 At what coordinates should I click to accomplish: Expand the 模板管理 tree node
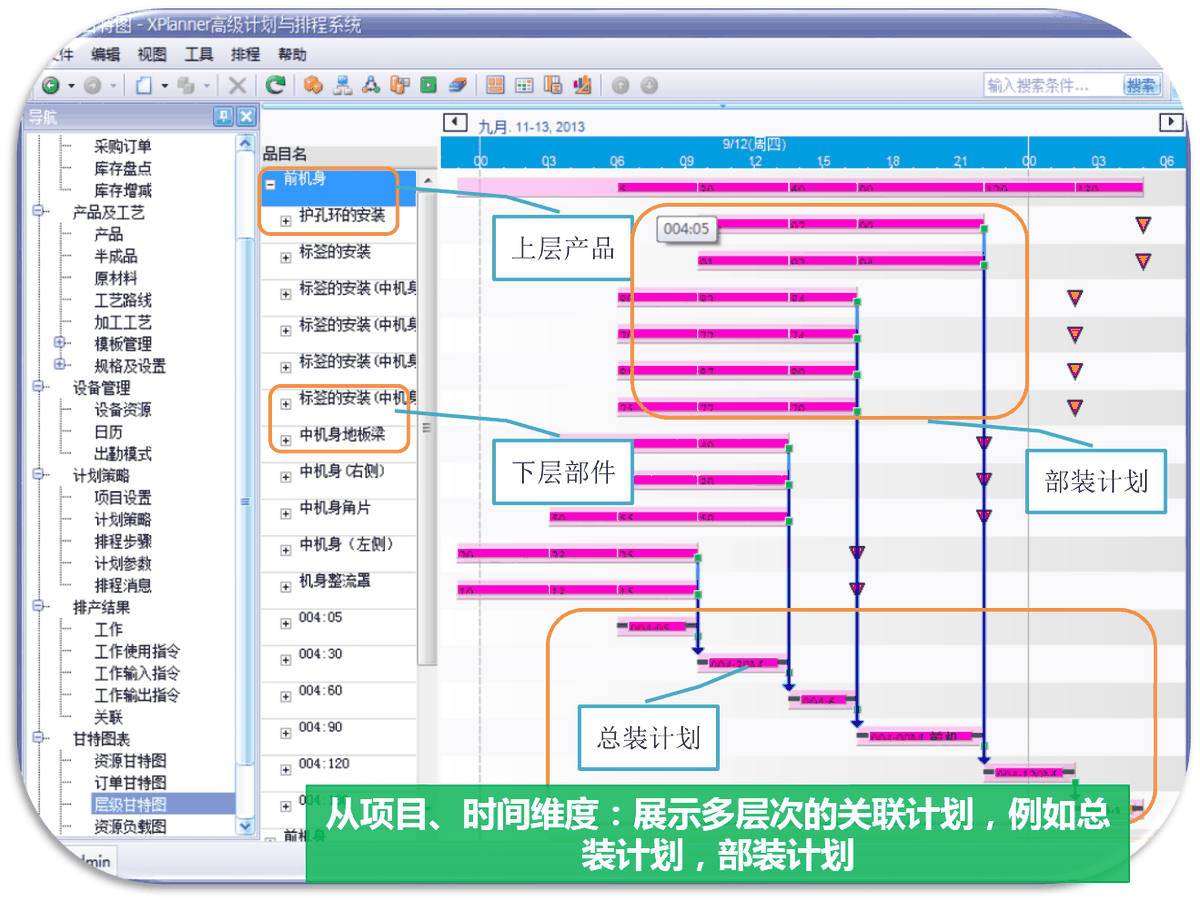[x=61, y=344]
